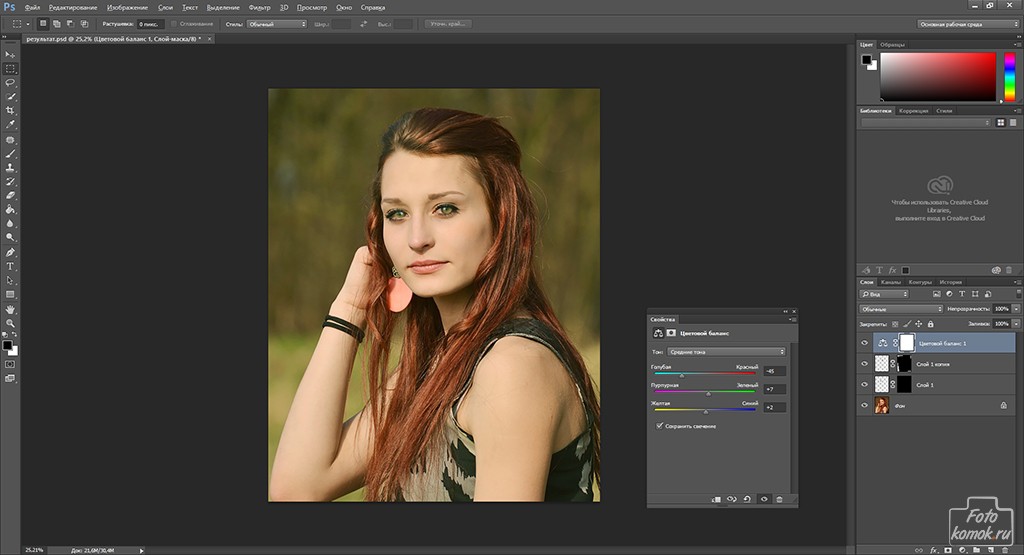Open the fill (Заливка) slider arrow
1024x555 pixels.
tap(1016, 324)
